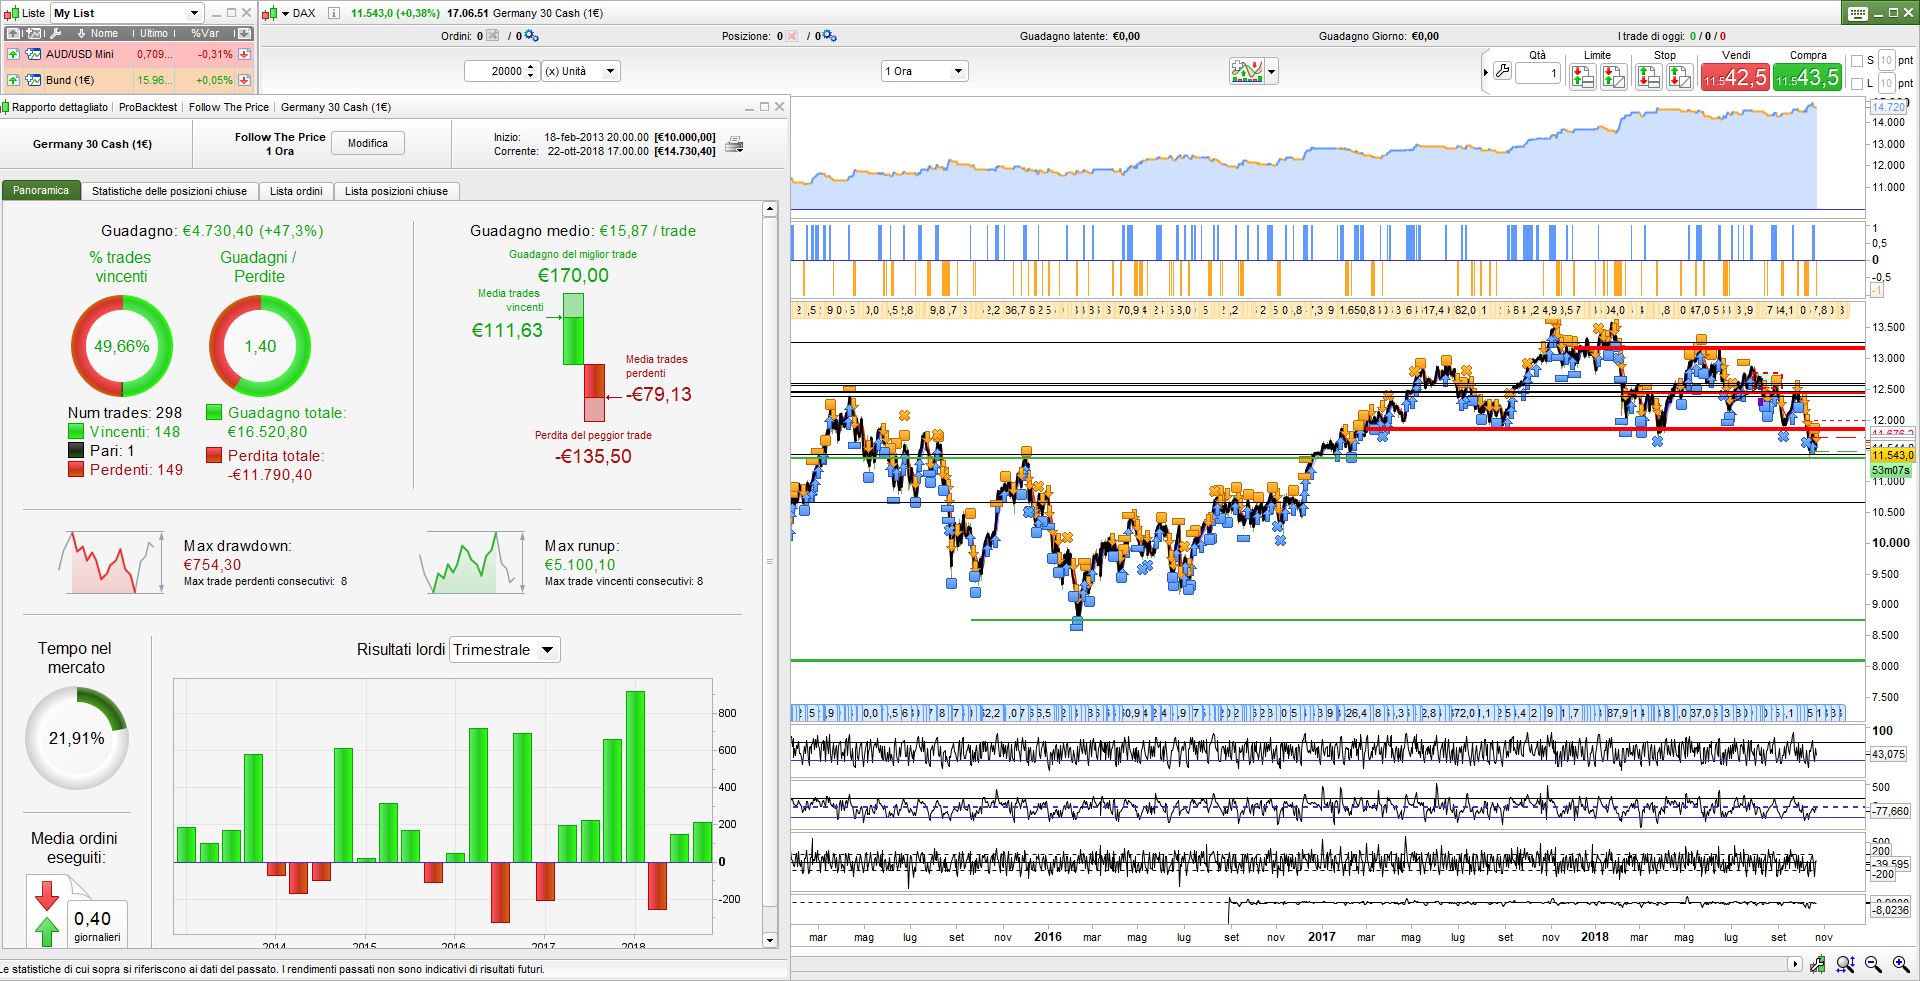The width and height of the screenshot is (1920, 981).
Task: Click the candlestick icon next to Liste
Action: click(11, 13)
